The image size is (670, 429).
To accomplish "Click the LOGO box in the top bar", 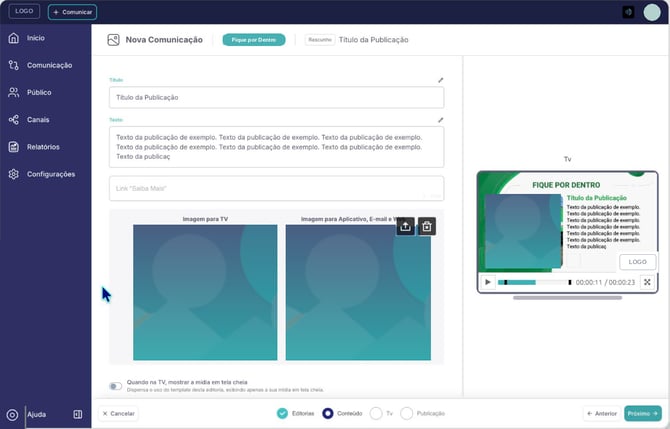I will 24,12.
